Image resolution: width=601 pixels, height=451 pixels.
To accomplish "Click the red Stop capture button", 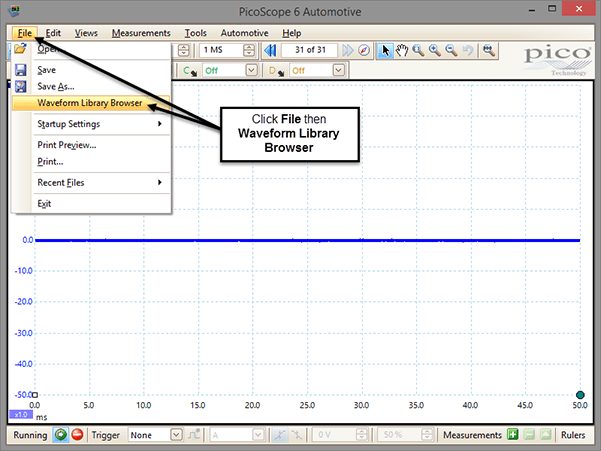I will pyautogui.click(x=77, y=435).
